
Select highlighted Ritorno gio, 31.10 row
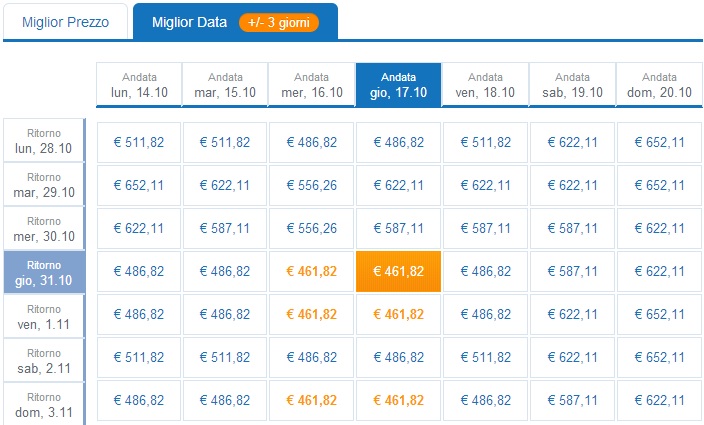coord(44,272)
